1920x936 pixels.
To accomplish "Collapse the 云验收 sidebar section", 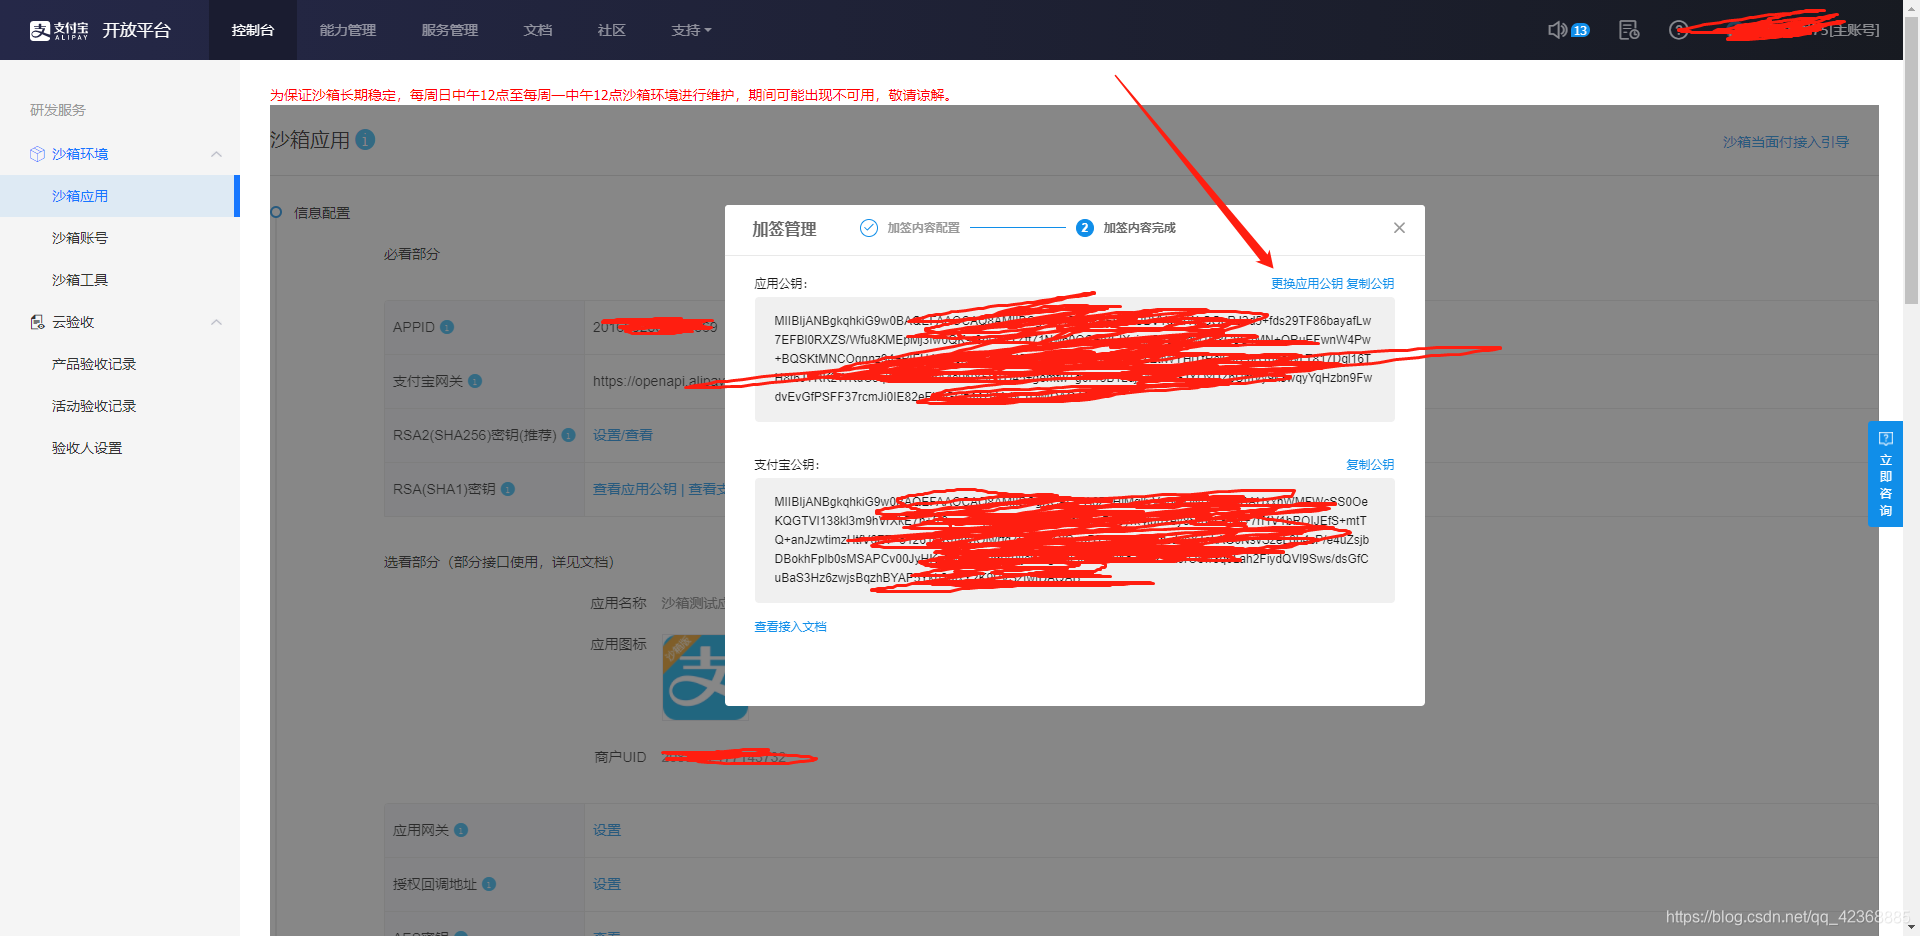I will coord(216,322).
